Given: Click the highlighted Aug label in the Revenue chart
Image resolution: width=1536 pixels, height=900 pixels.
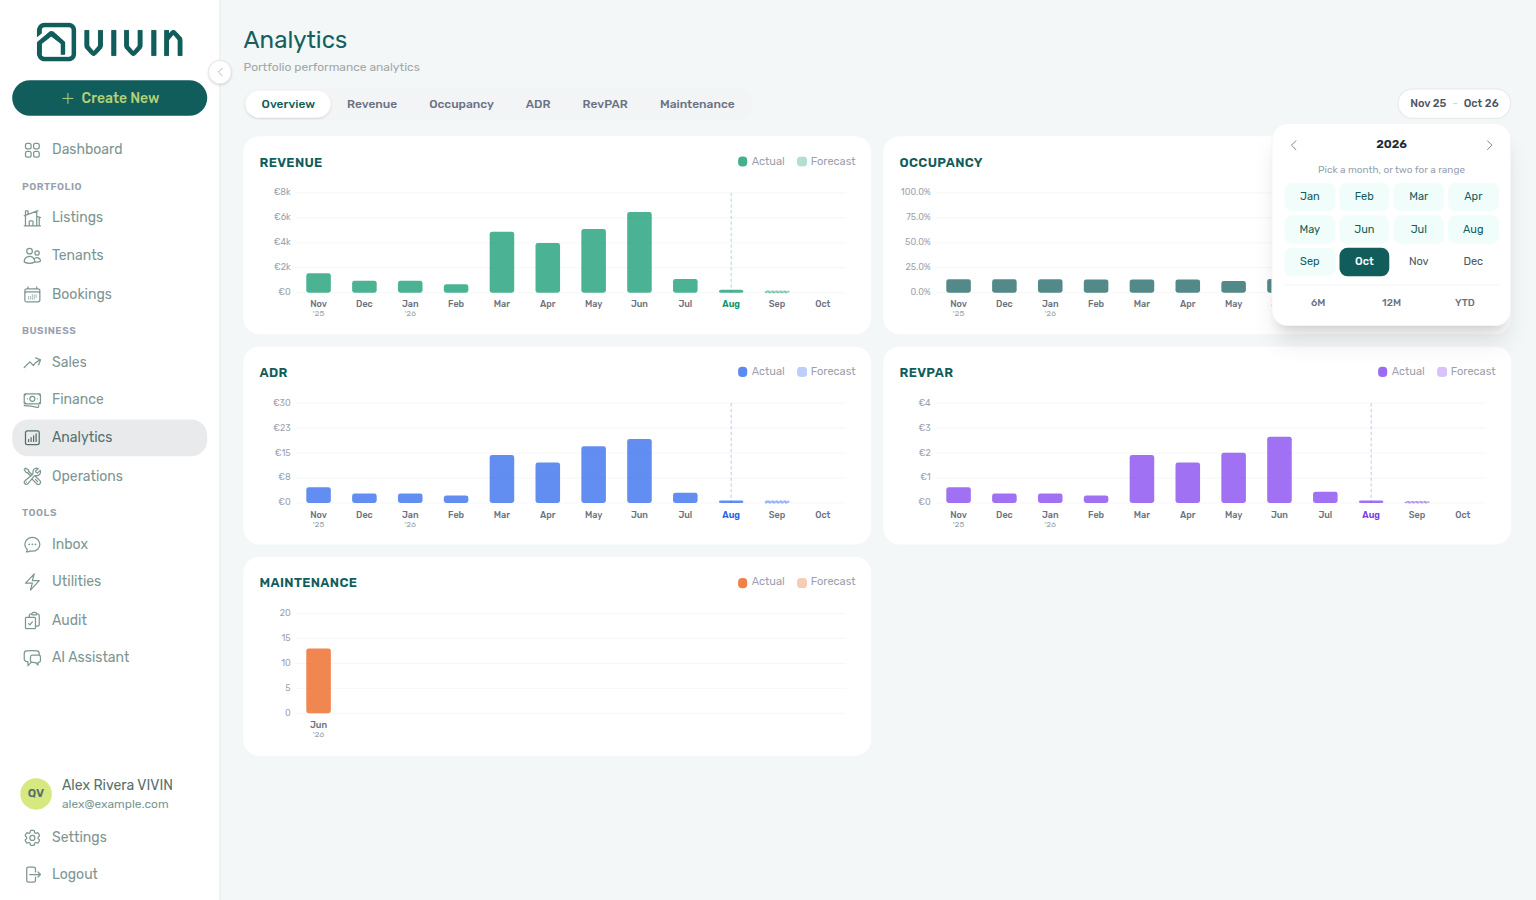Looking at the screenshot, I should pos(731,304).
